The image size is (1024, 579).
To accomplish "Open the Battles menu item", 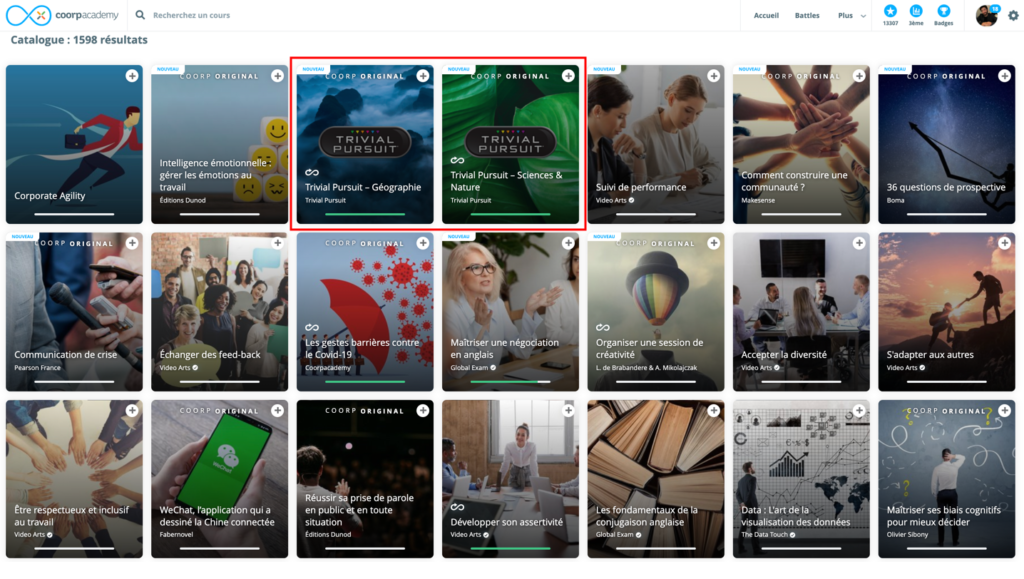I will (807, 16).
